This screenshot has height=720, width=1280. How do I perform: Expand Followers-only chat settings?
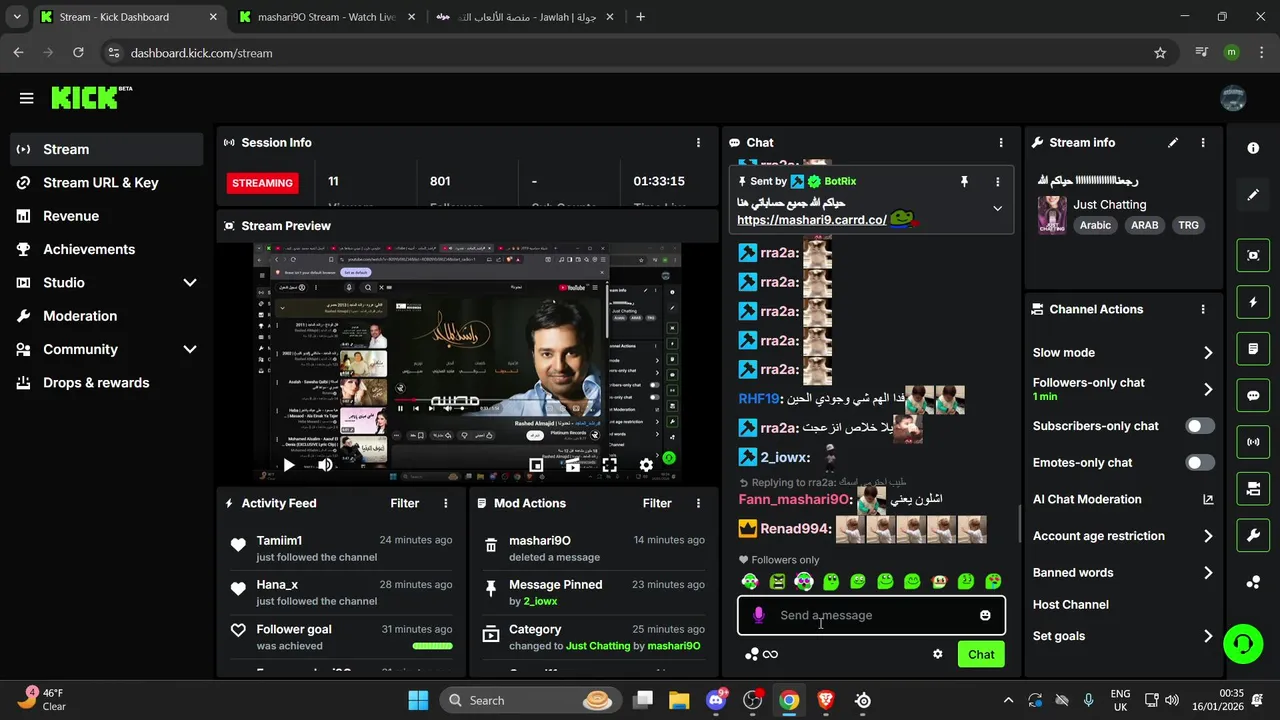pyautogui.click(x=1208, y=389)
